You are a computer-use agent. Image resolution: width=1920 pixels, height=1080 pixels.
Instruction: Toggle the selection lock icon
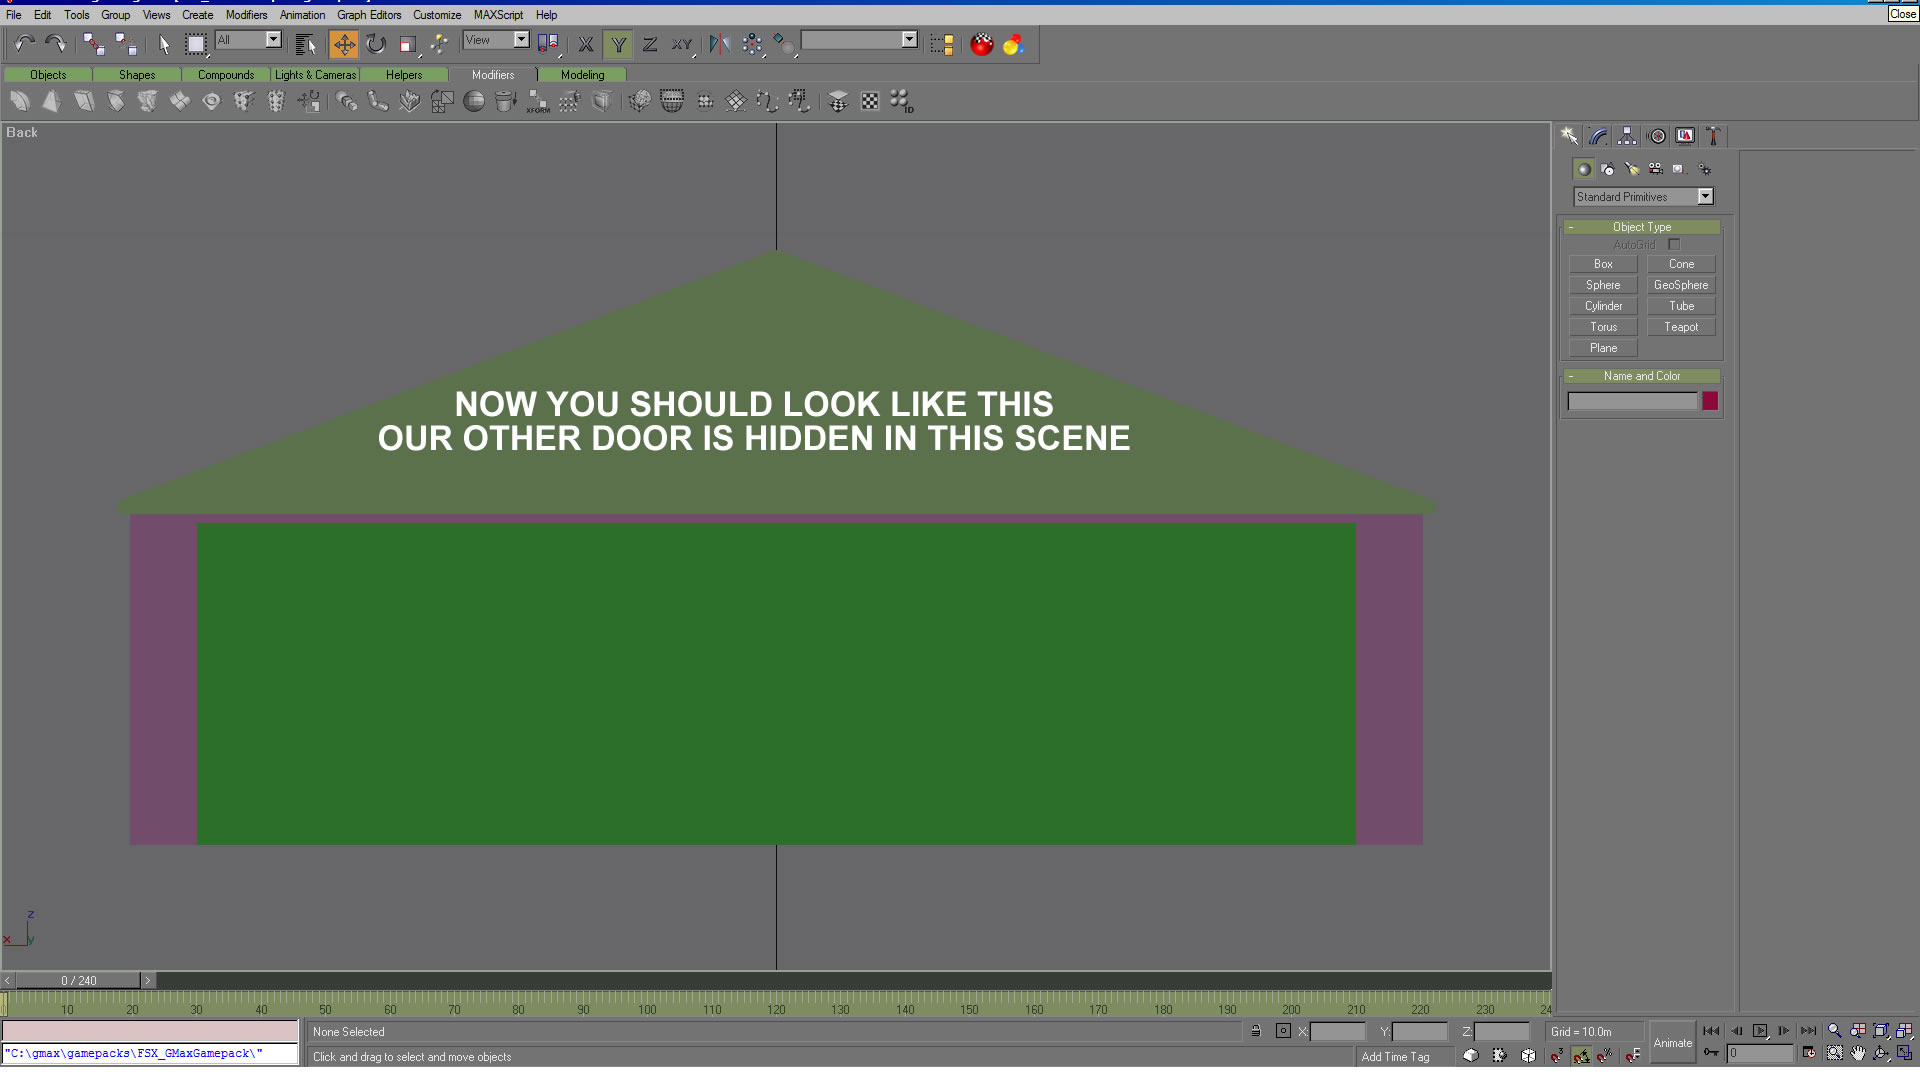(1256, 1031)
